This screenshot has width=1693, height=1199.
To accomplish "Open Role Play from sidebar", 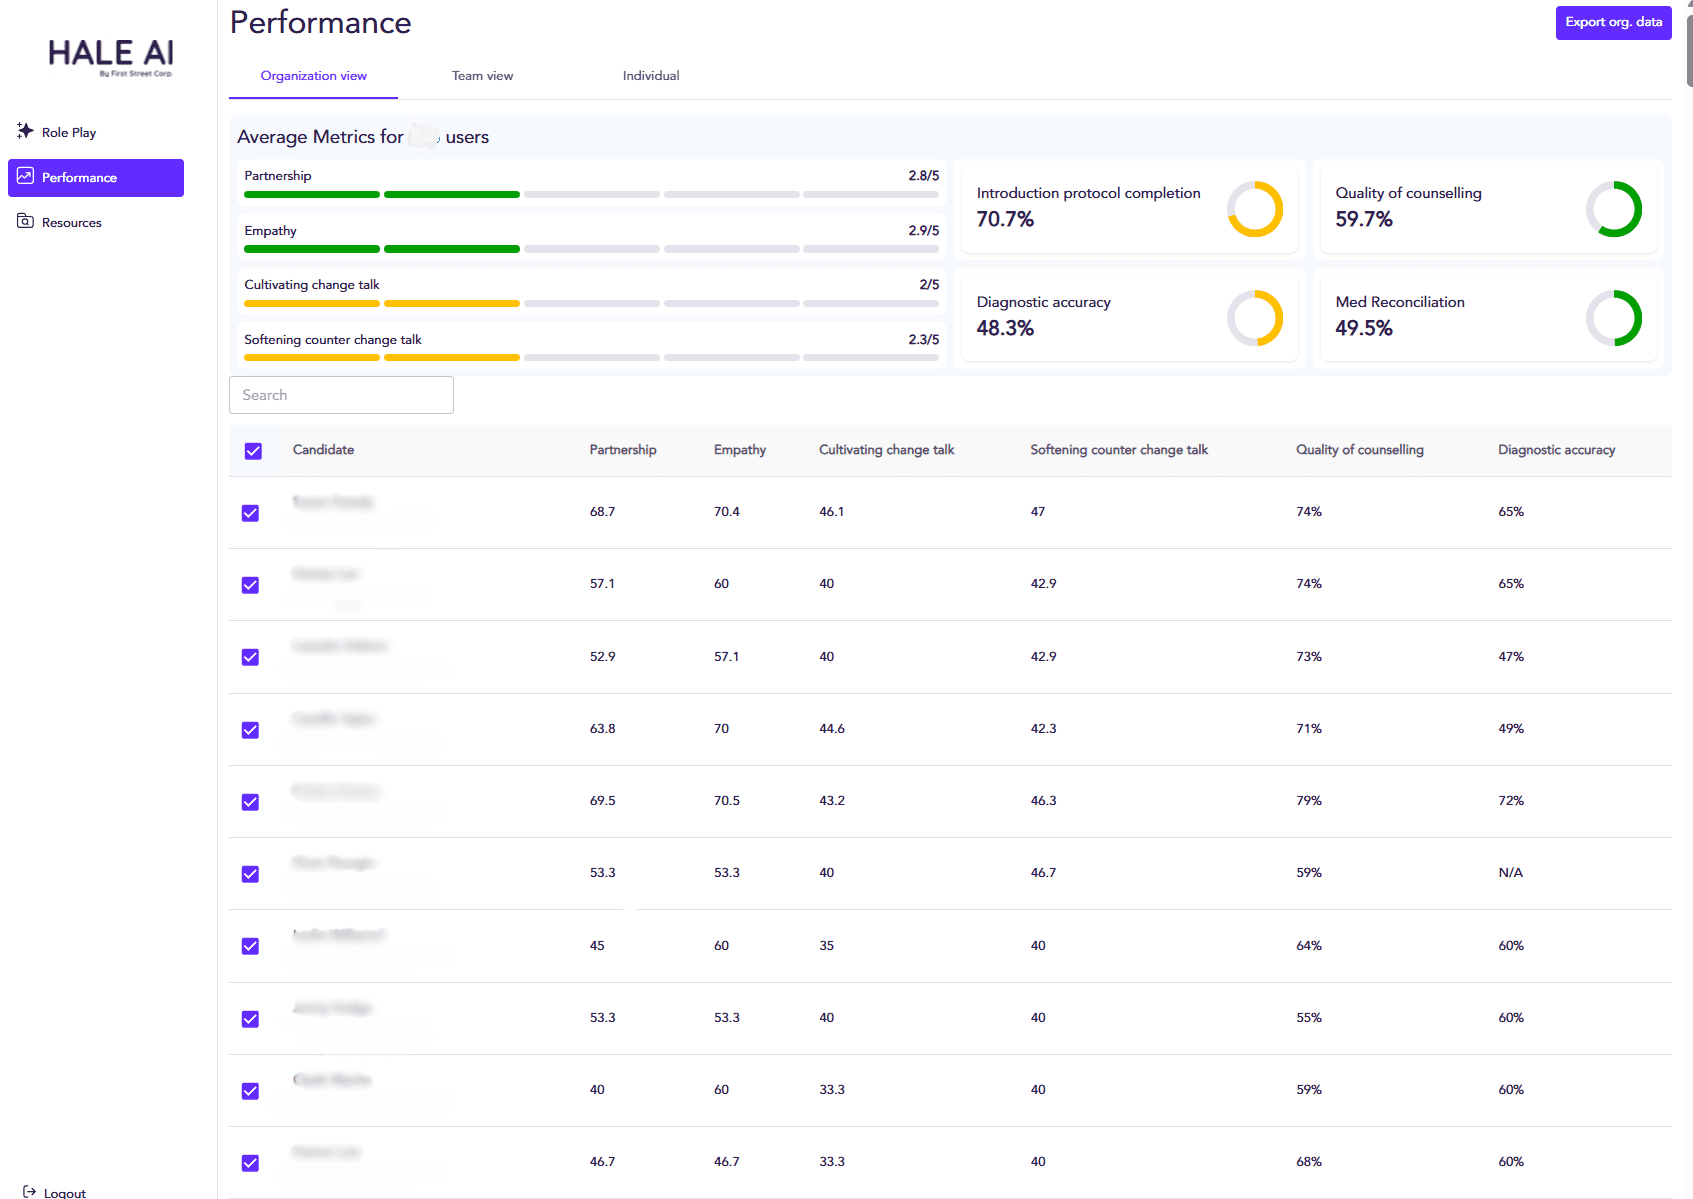I will point(96,132).
